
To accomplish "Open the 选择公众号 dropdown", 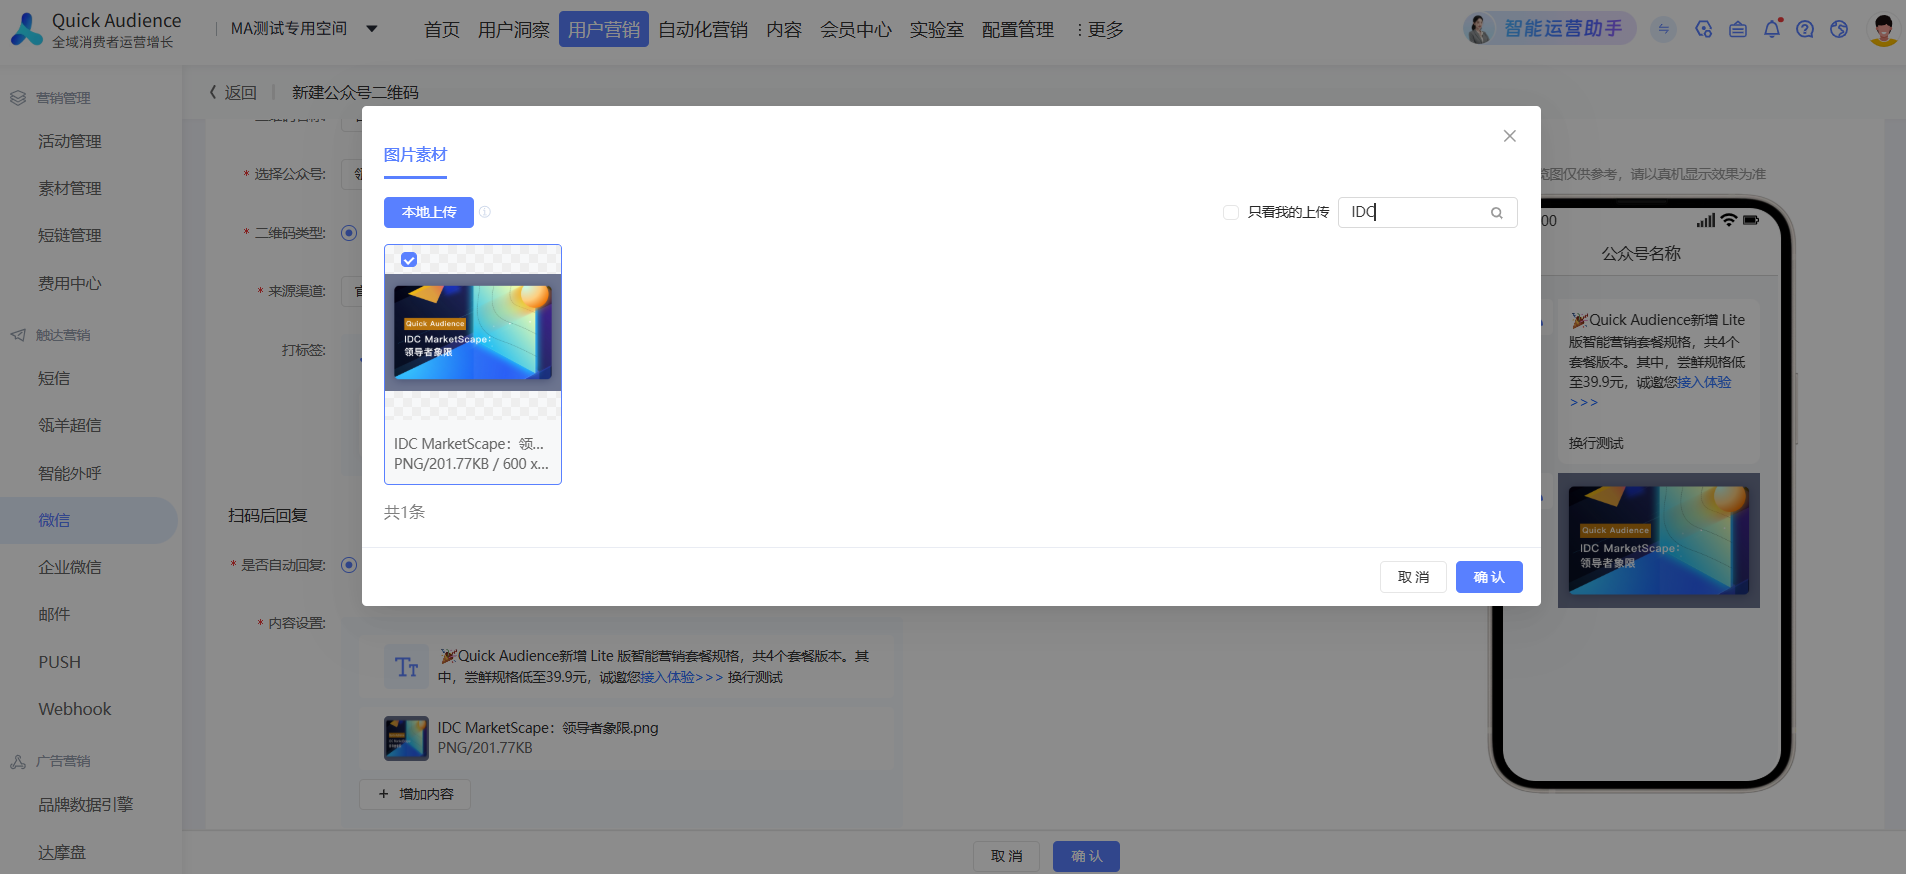I will [x=352, y=174].
